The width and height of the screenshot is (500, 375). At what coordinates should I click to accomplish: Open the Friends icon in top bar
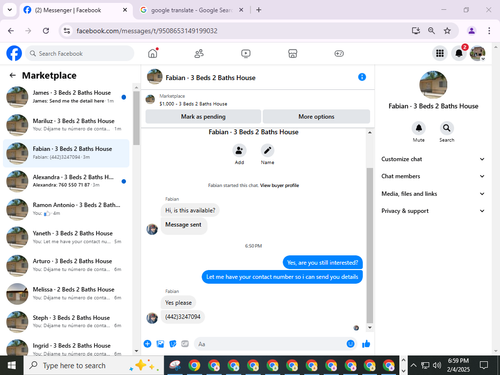[199, 53]
